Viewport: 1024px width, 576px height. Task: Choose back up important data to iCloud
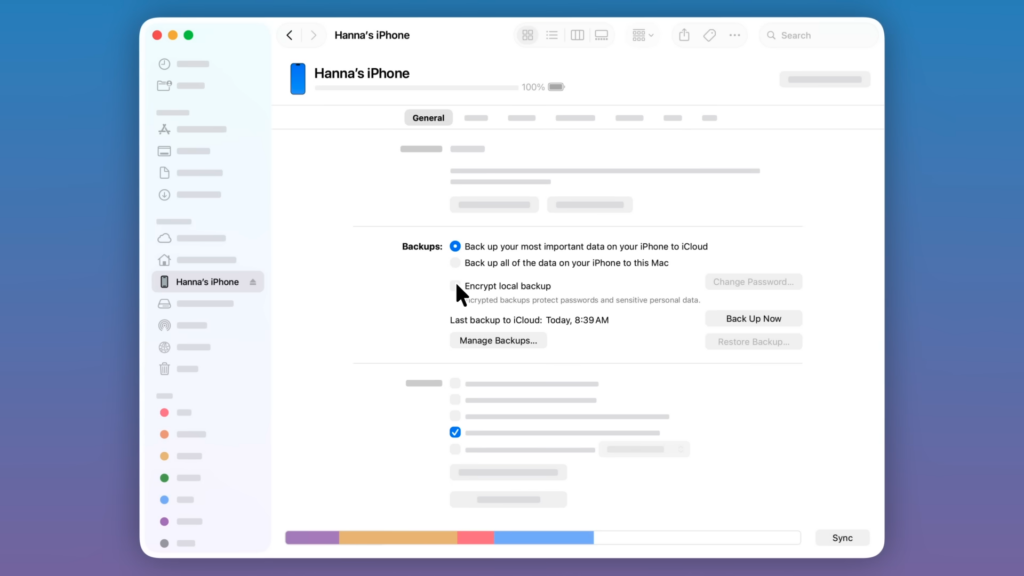pyautogui.click(x=455, y=246)
